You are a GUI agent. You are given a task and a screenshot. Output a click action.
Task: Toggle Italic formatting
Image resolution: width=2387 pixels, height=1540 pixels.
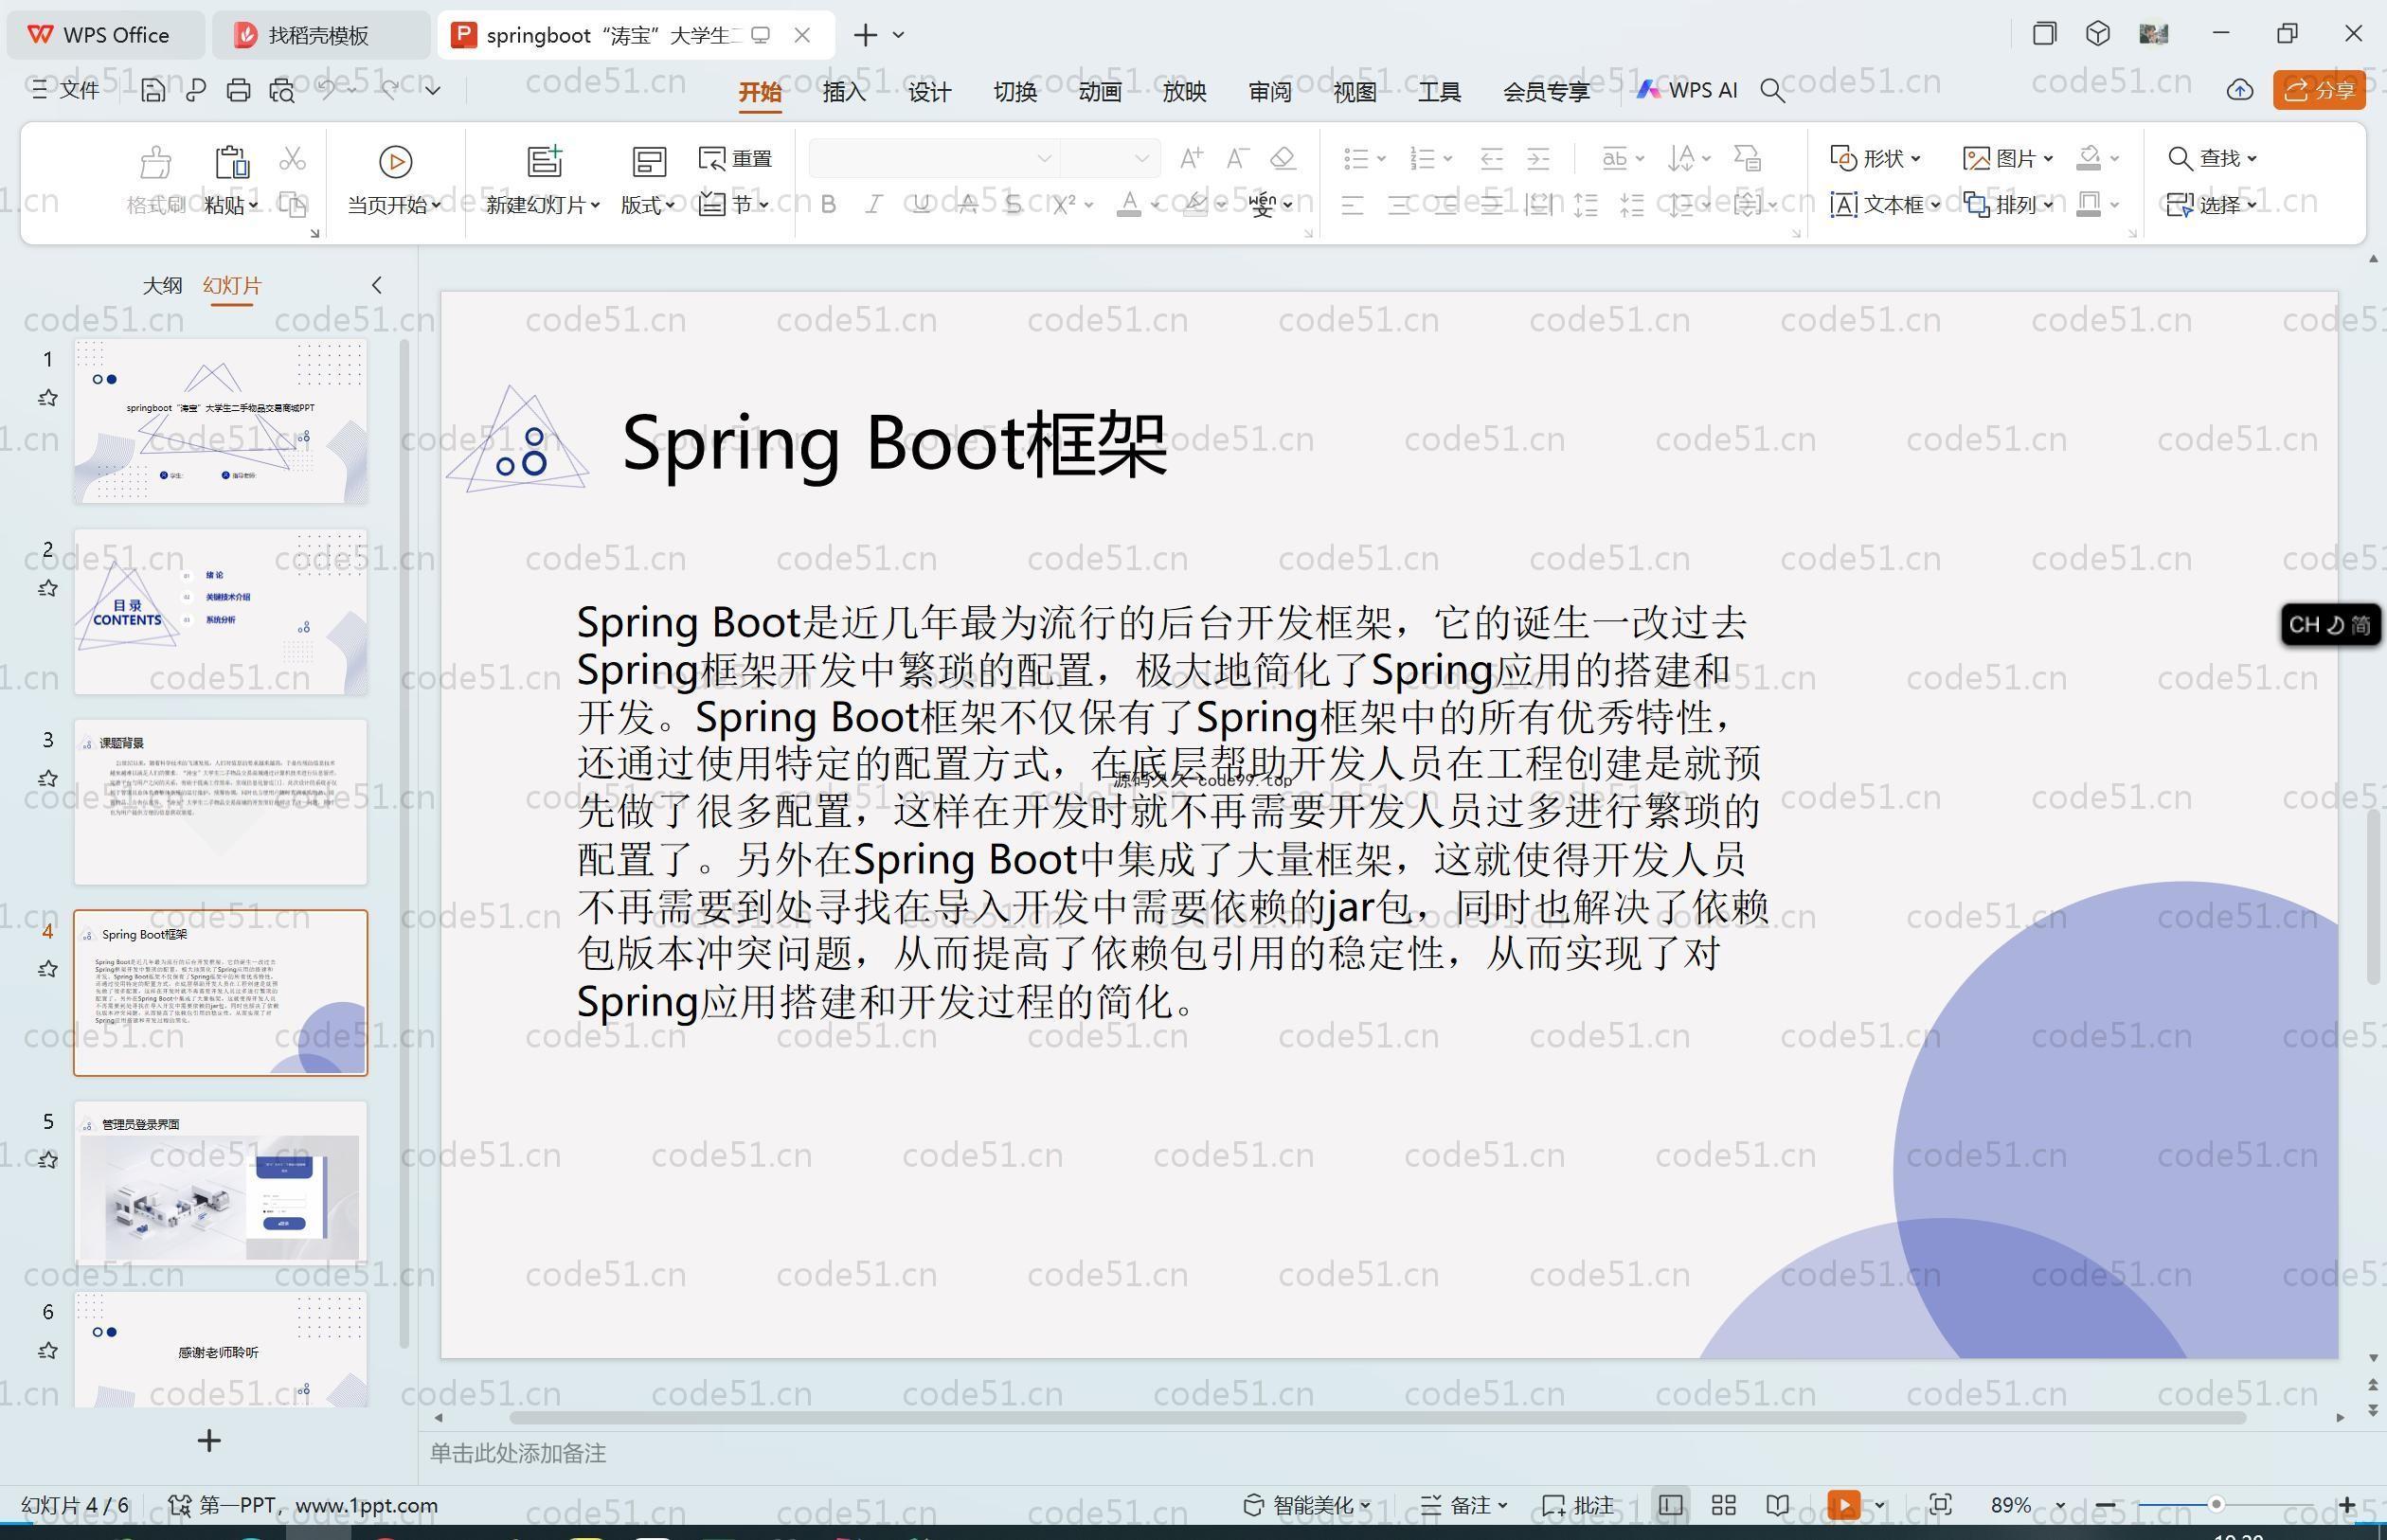coord(874,205)
